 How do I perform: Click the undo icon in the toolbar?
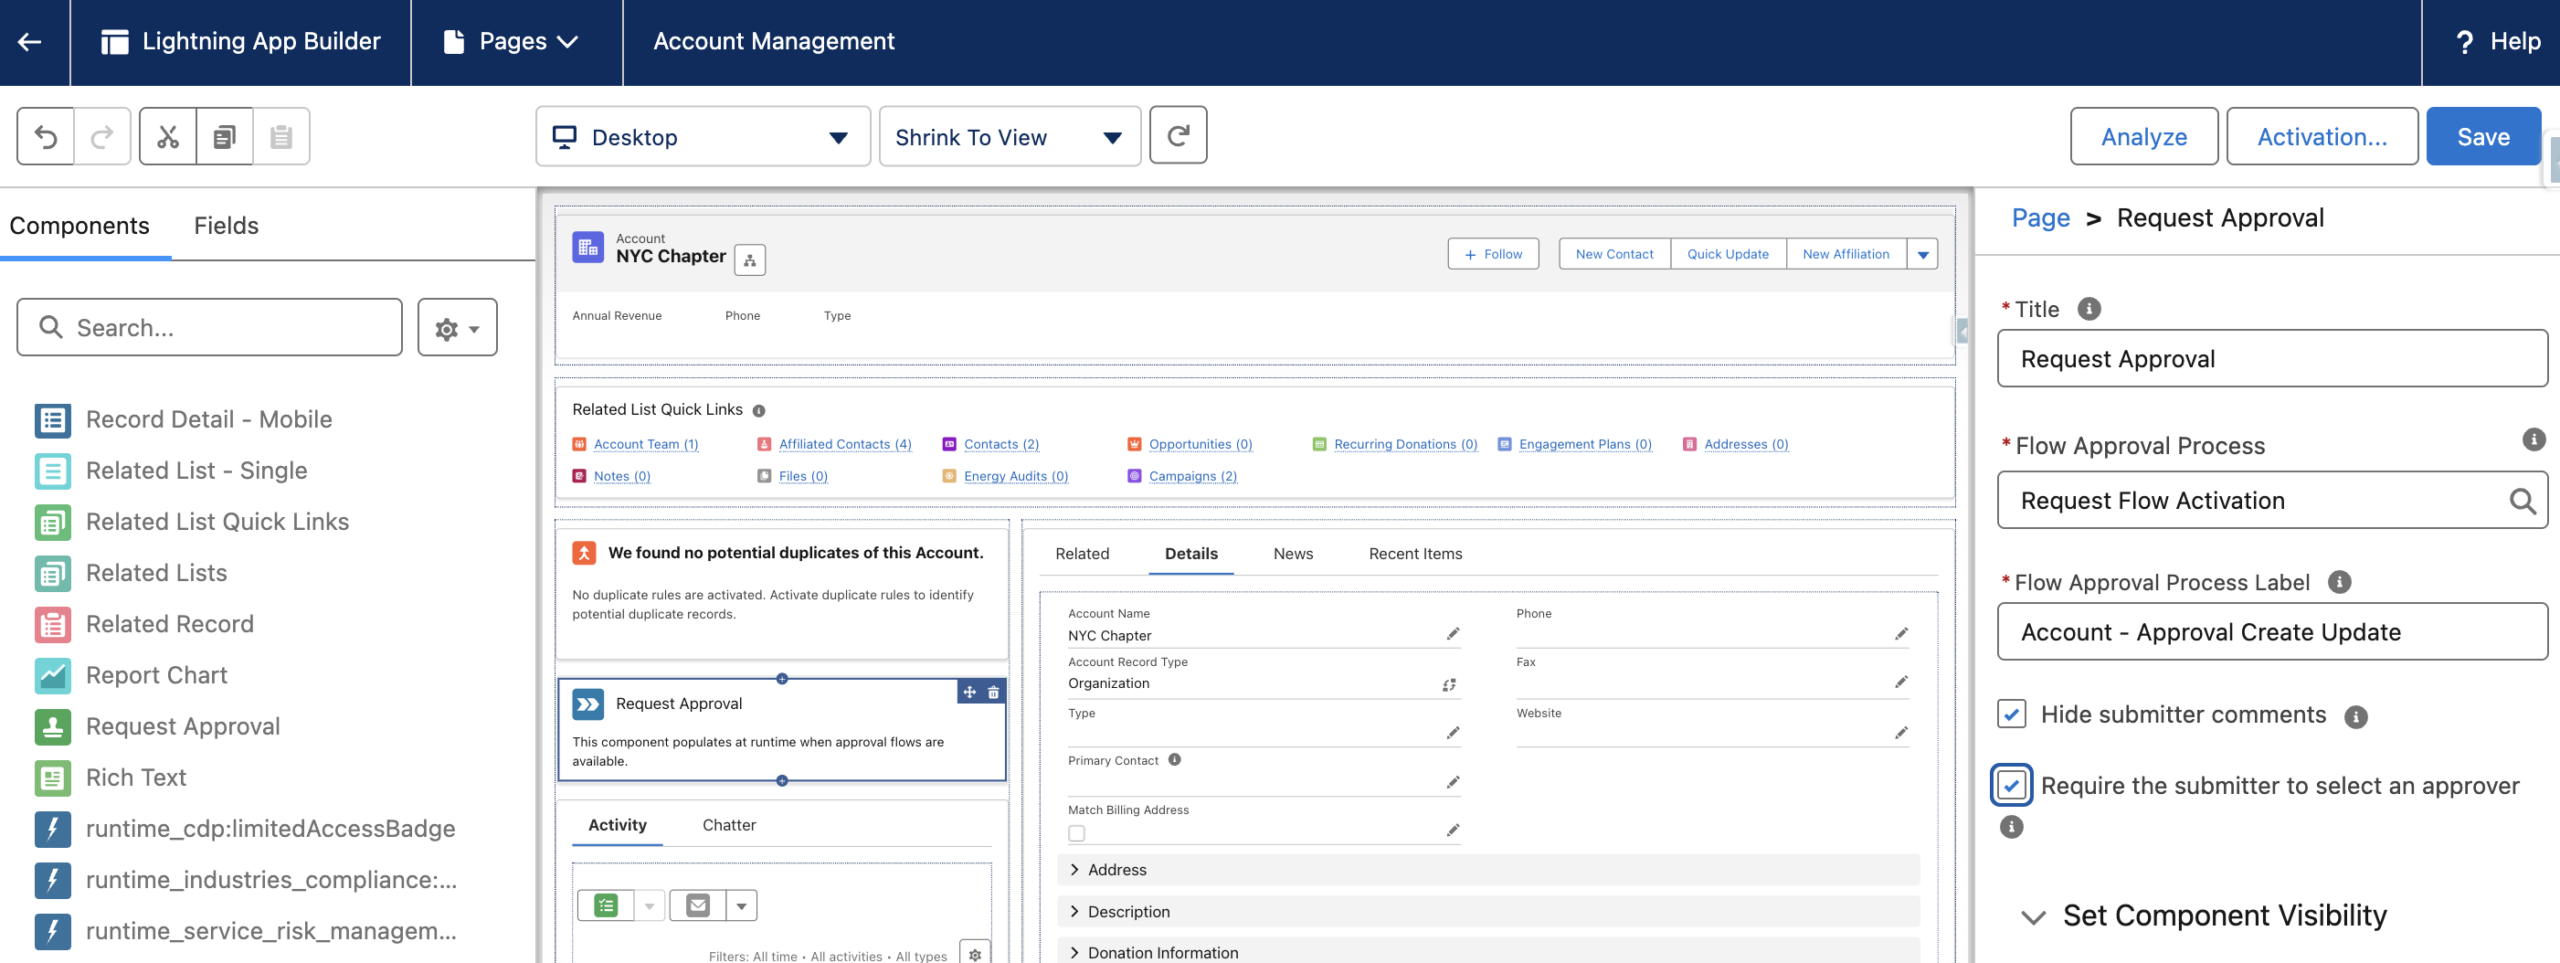point(44,136)
